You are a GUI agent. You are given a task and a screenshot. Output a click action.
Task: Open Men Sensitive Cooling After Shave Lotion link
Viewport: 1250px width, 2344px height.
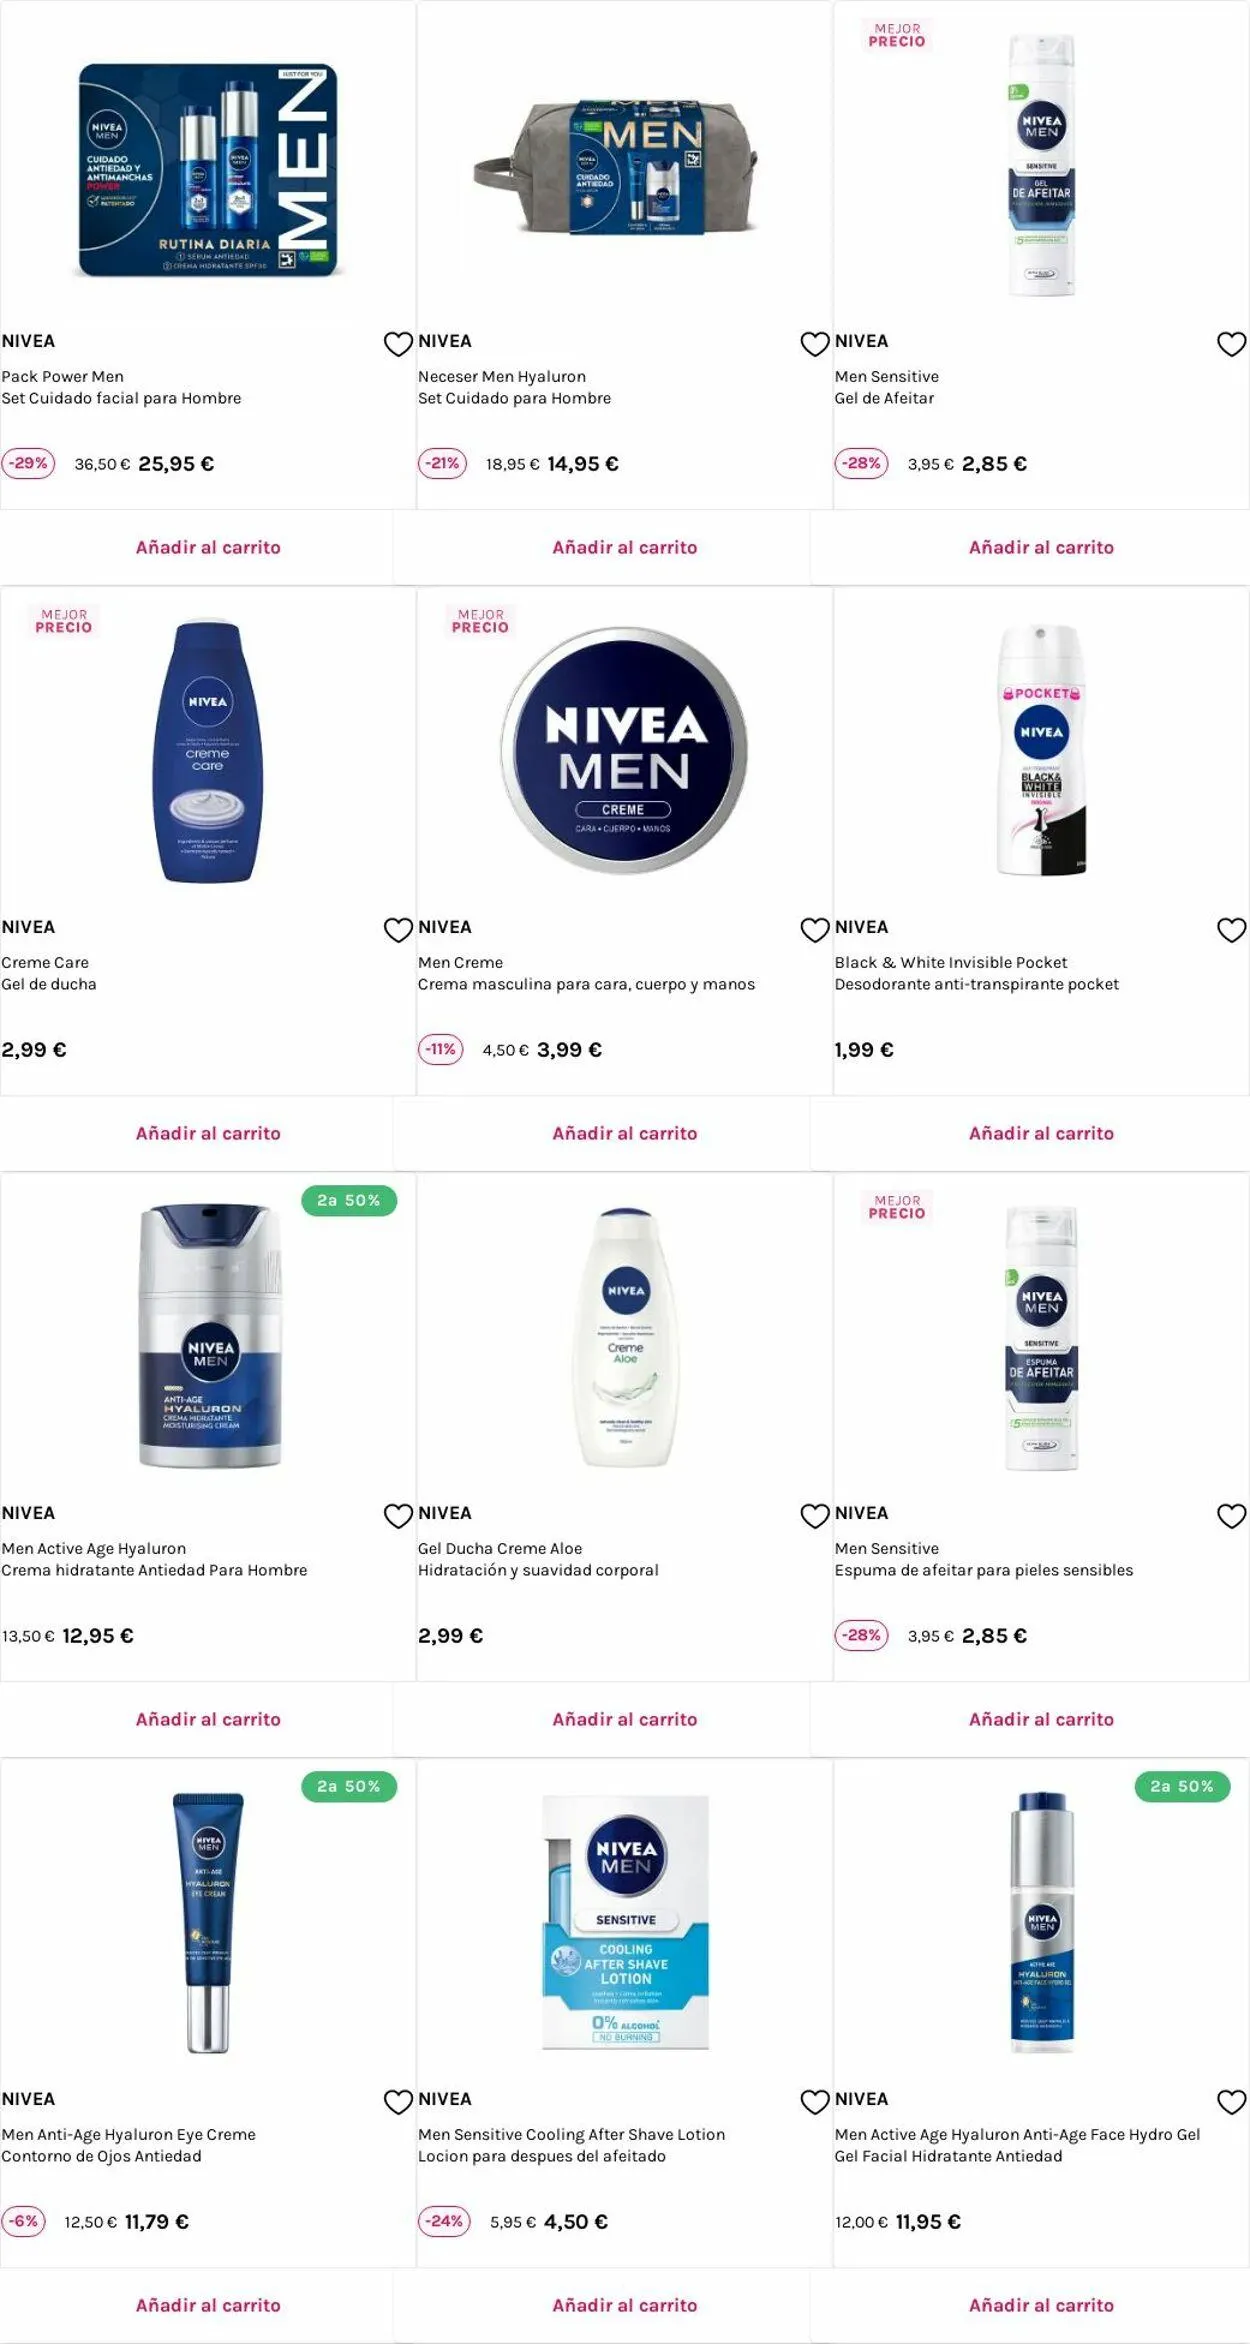(x=572, y=2134)
